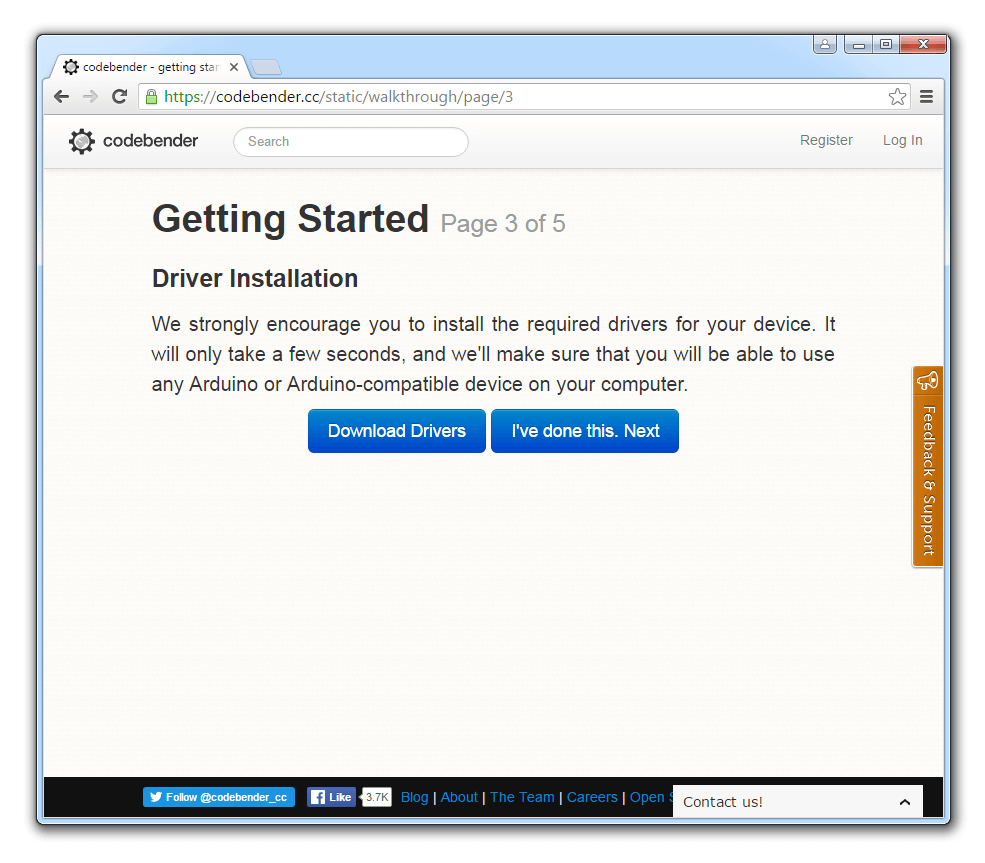Click the codebender gear logo icon
Viewport: 985px width, 863px height.
81,141
